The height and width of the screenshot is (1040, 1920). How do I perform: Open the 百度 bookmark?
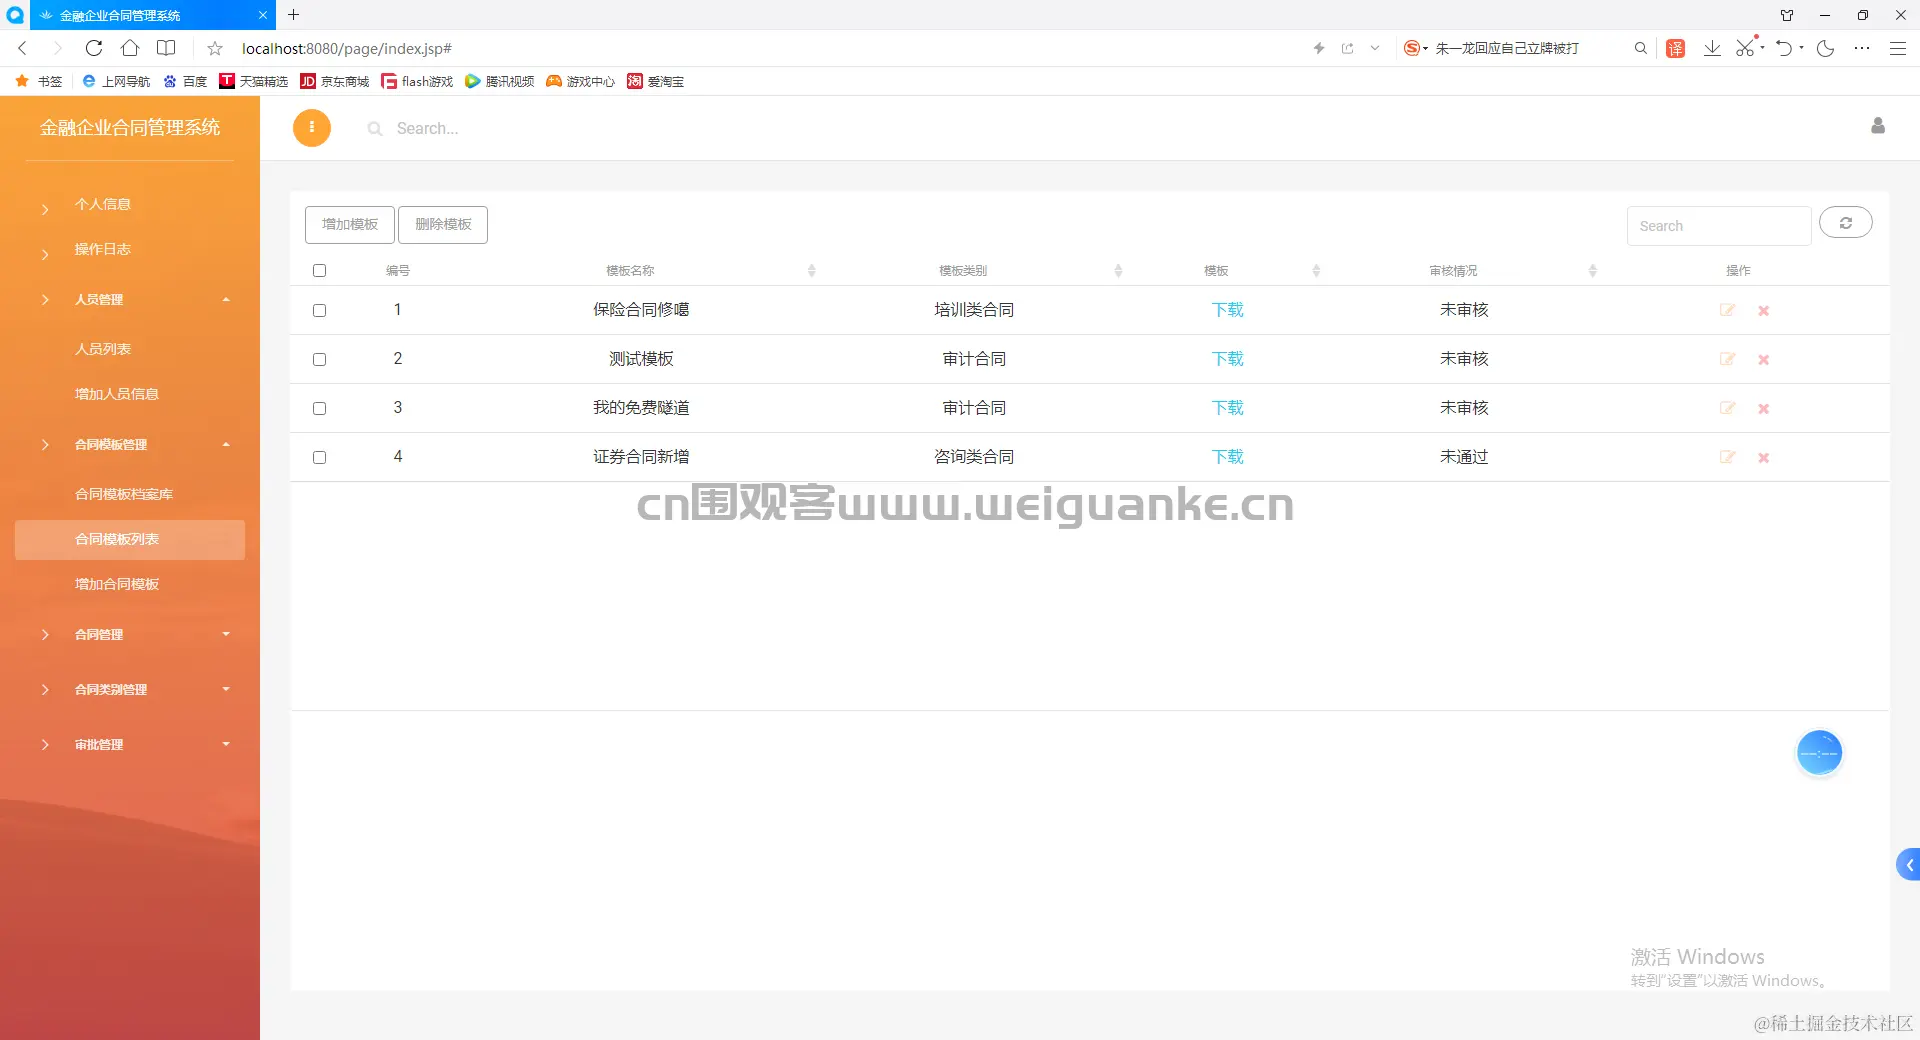point(185,81)
